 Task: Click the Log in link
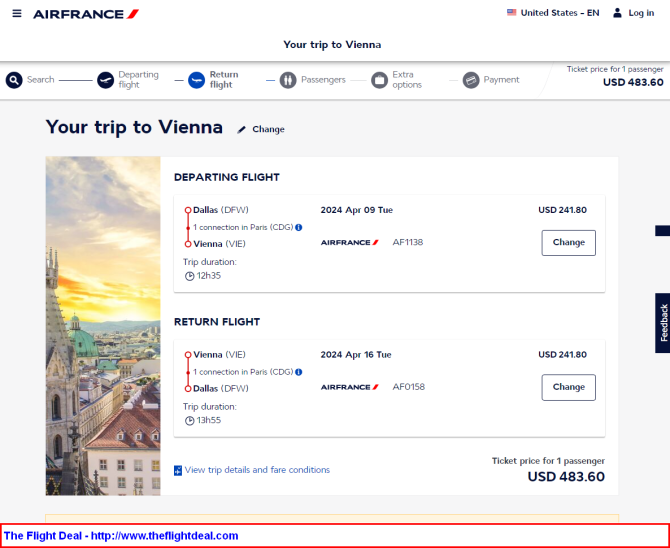641,13
